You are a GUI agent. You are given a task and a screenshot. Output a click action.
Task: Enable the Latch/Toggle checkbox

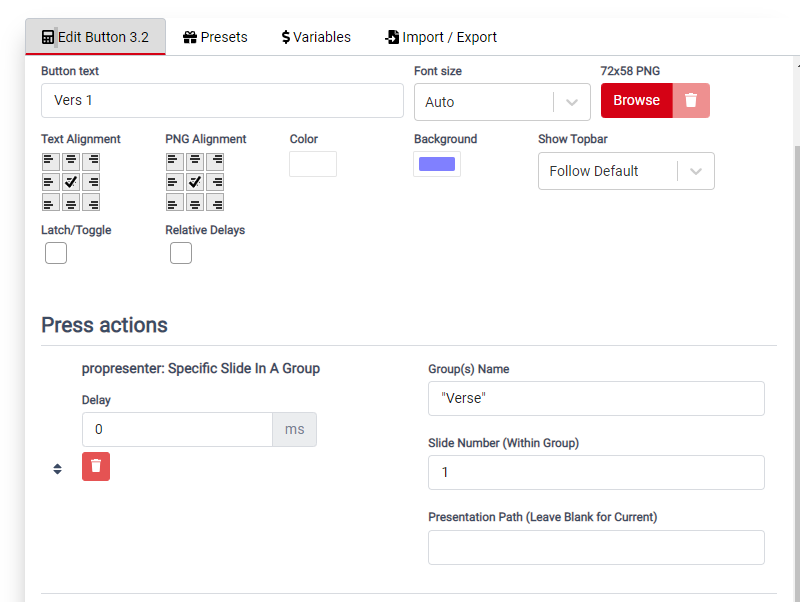click(x=55, y=252)
